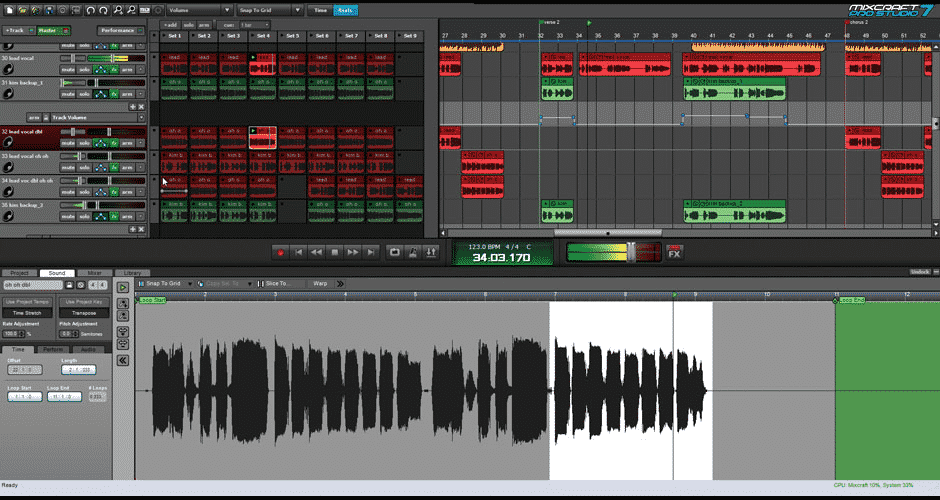Click the +Track button
Image resolution: width=940 pixels, height=500 pixels.
click(17, 30)
